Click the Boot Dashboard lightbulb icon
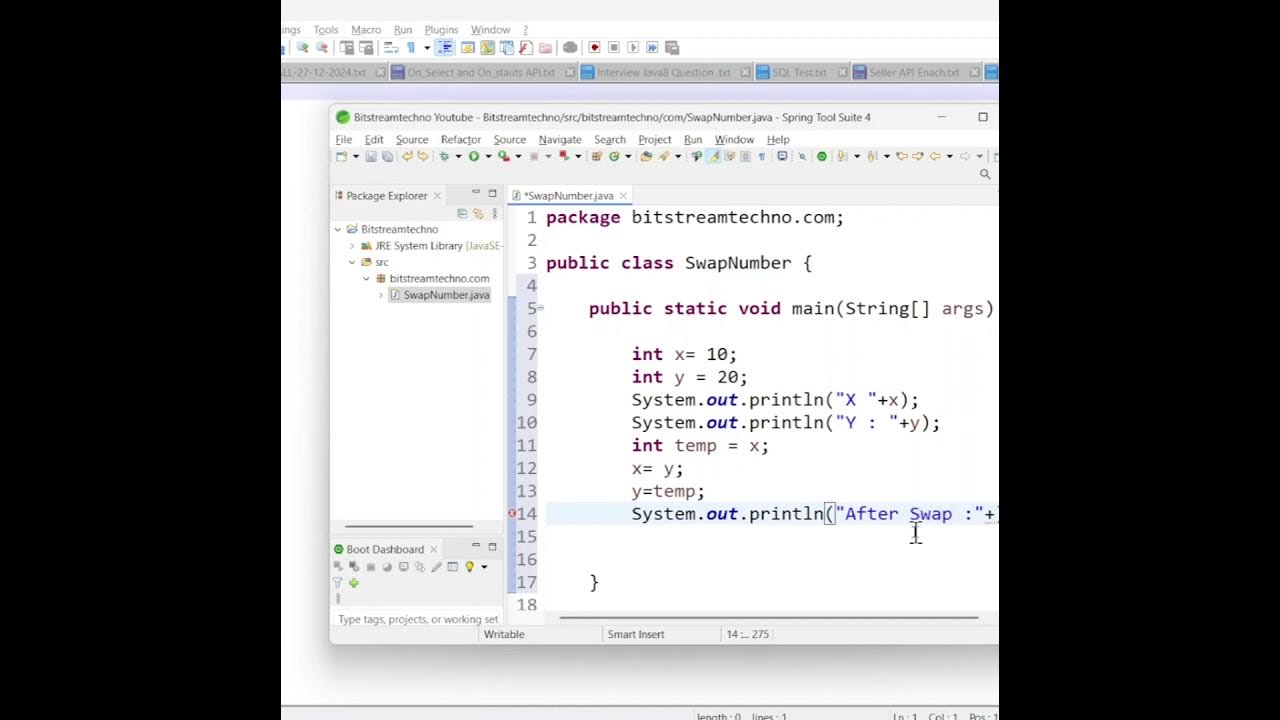Image resolution: width=1280 pixels, height=720 pixels. click(469, 567)
